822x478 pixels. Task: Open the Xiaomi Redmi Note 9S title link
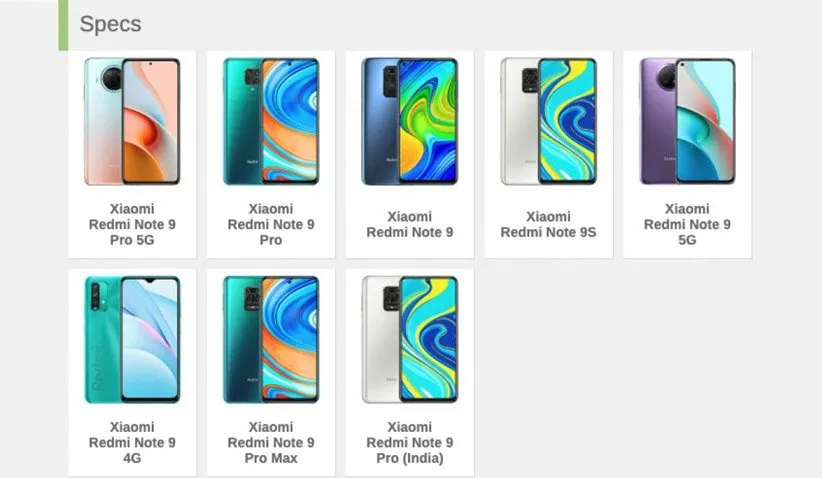coord(548,224)
